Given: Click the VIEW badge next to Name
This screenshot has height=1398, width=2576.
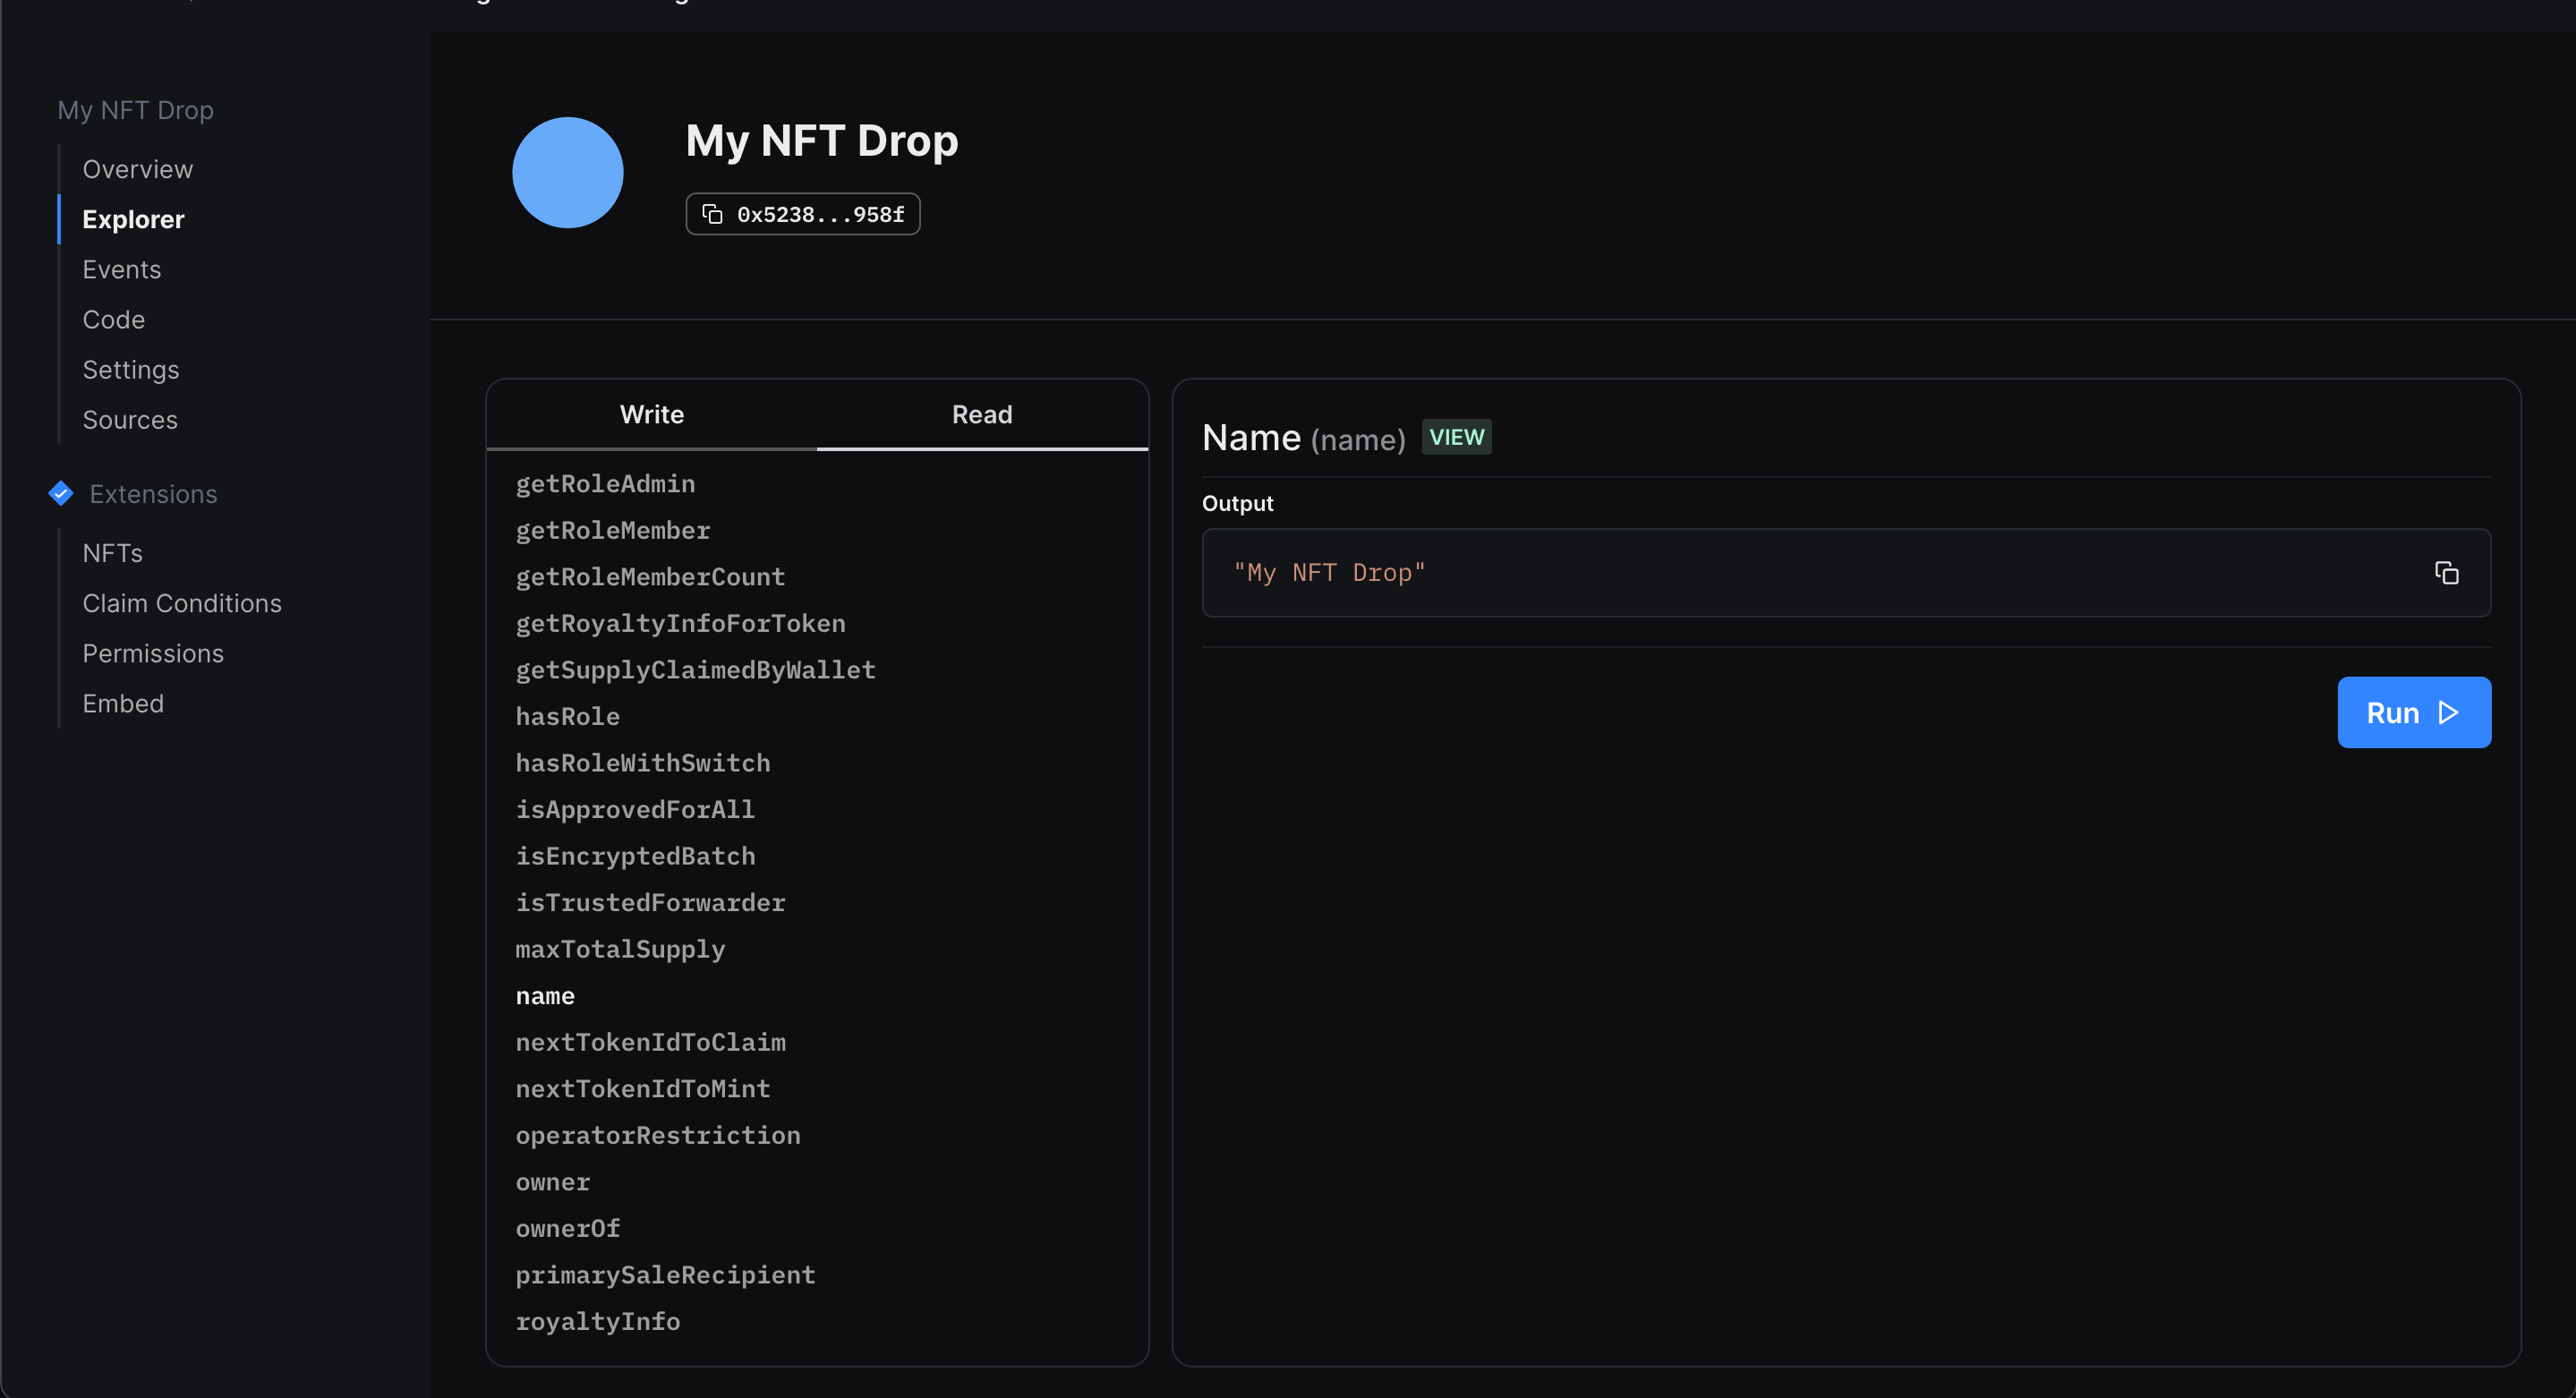Looking at the screenshot, I should (1456, 436).
